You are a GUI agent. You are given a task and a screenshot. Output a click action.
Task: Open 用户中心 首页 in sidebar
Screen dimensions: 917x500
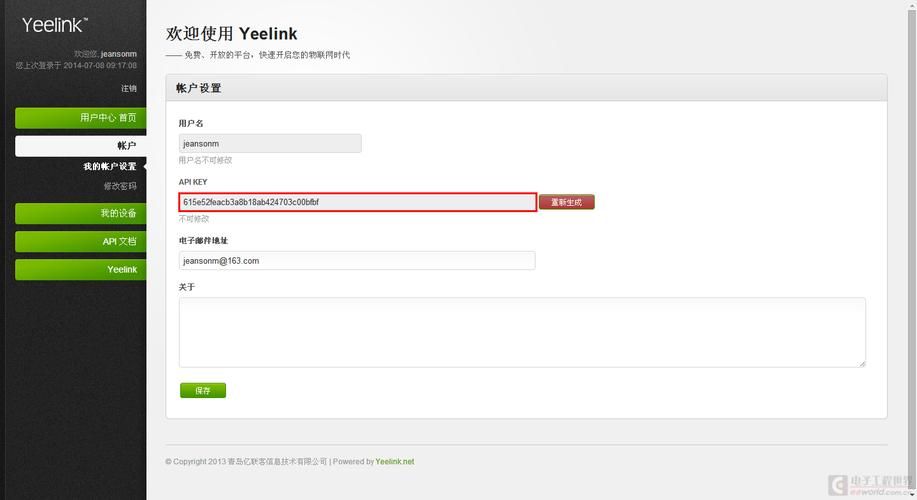tap(80, 118)
